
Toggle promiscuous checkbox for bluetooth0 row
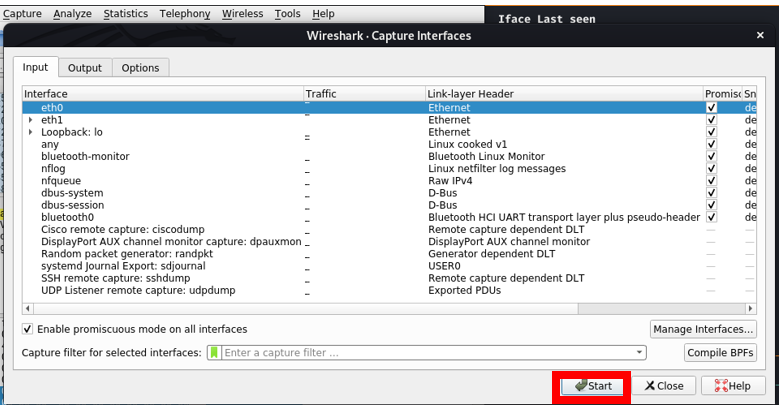point(711,217)
